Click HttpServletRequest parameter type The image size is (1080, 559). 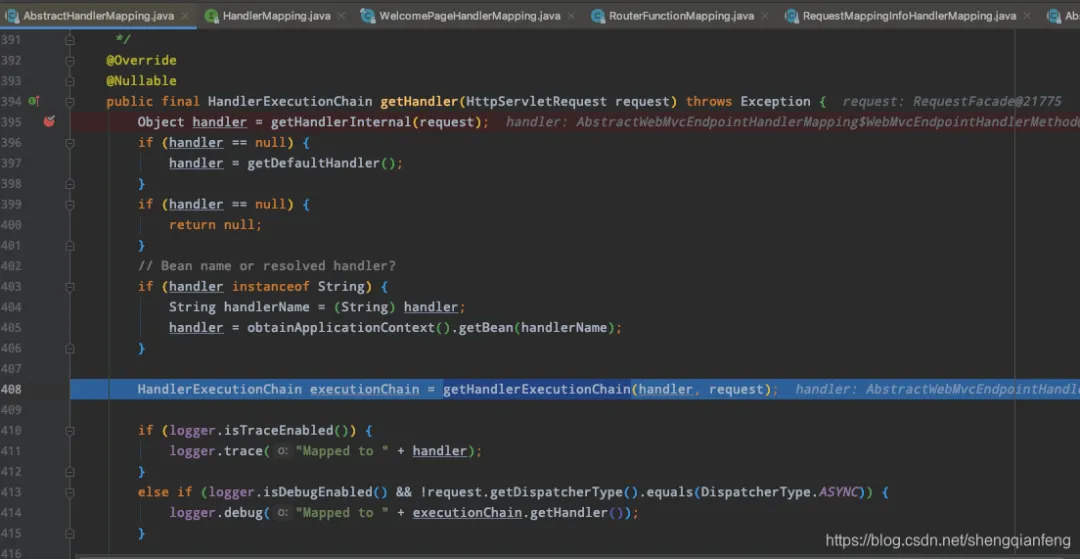[x=537, y=102]
